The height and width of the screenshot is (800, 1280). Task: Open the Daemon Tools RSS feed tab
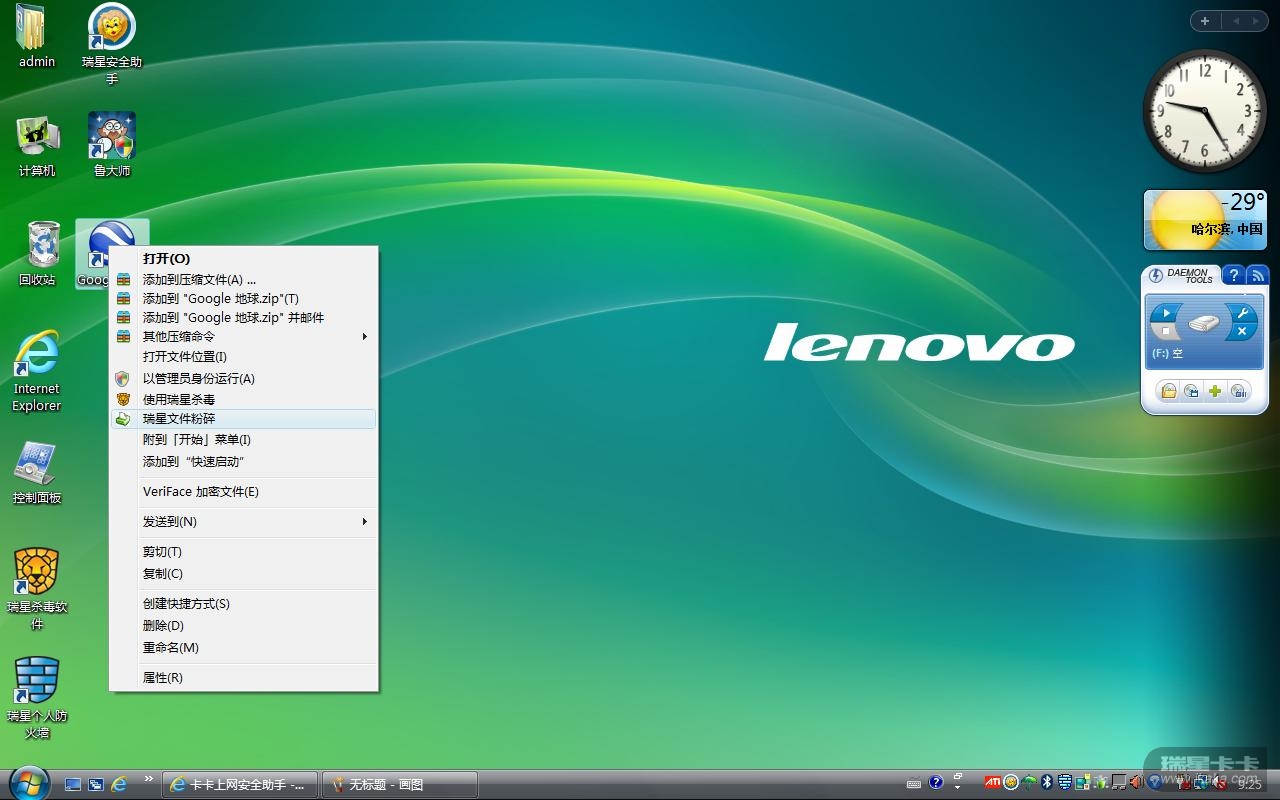tap(1258, 276)
